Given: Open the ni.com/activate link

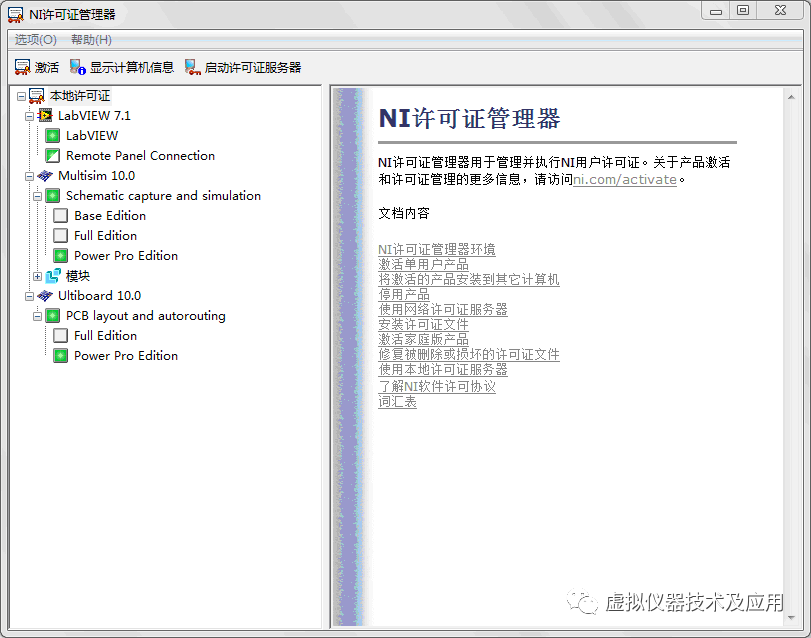Looking at the screenshot, I should click(624, 179).
